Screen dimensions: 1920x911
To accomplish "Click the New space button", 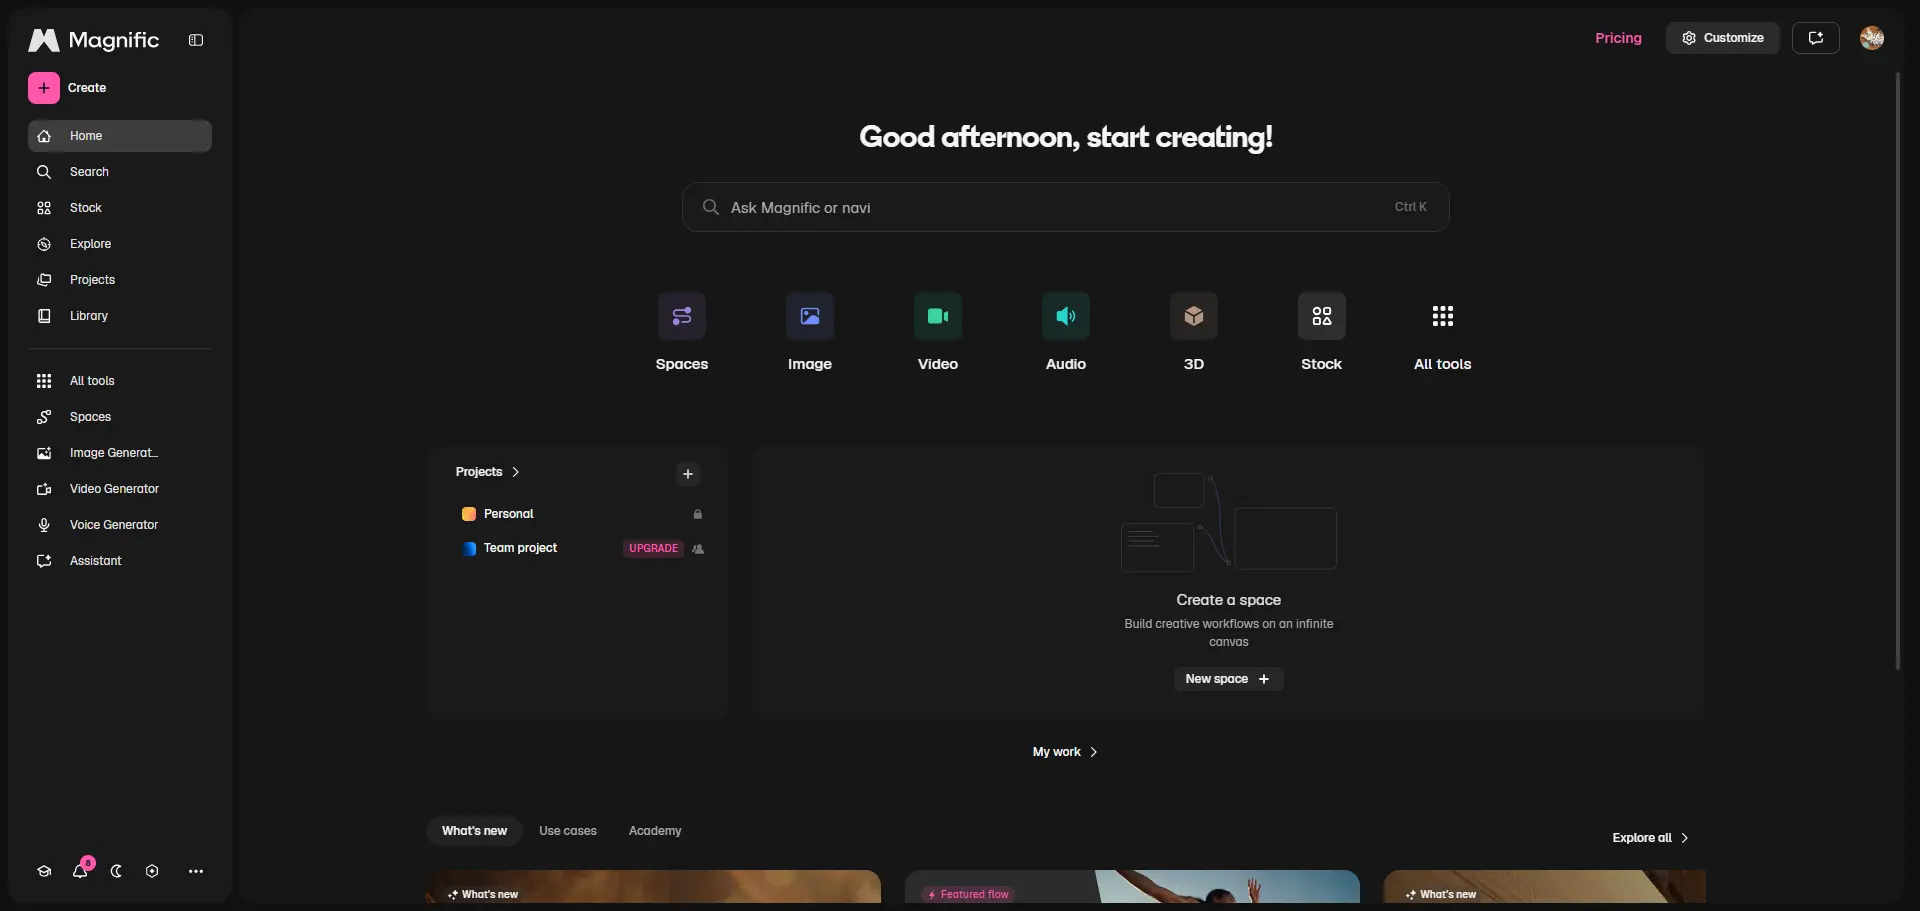I will (1228, 679).
